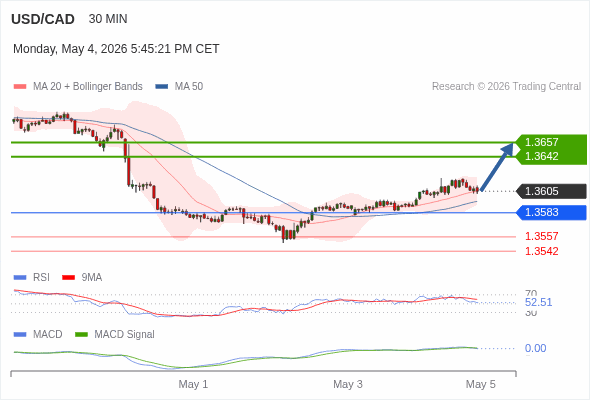Click the RSI value 52.51

point(538,302)
